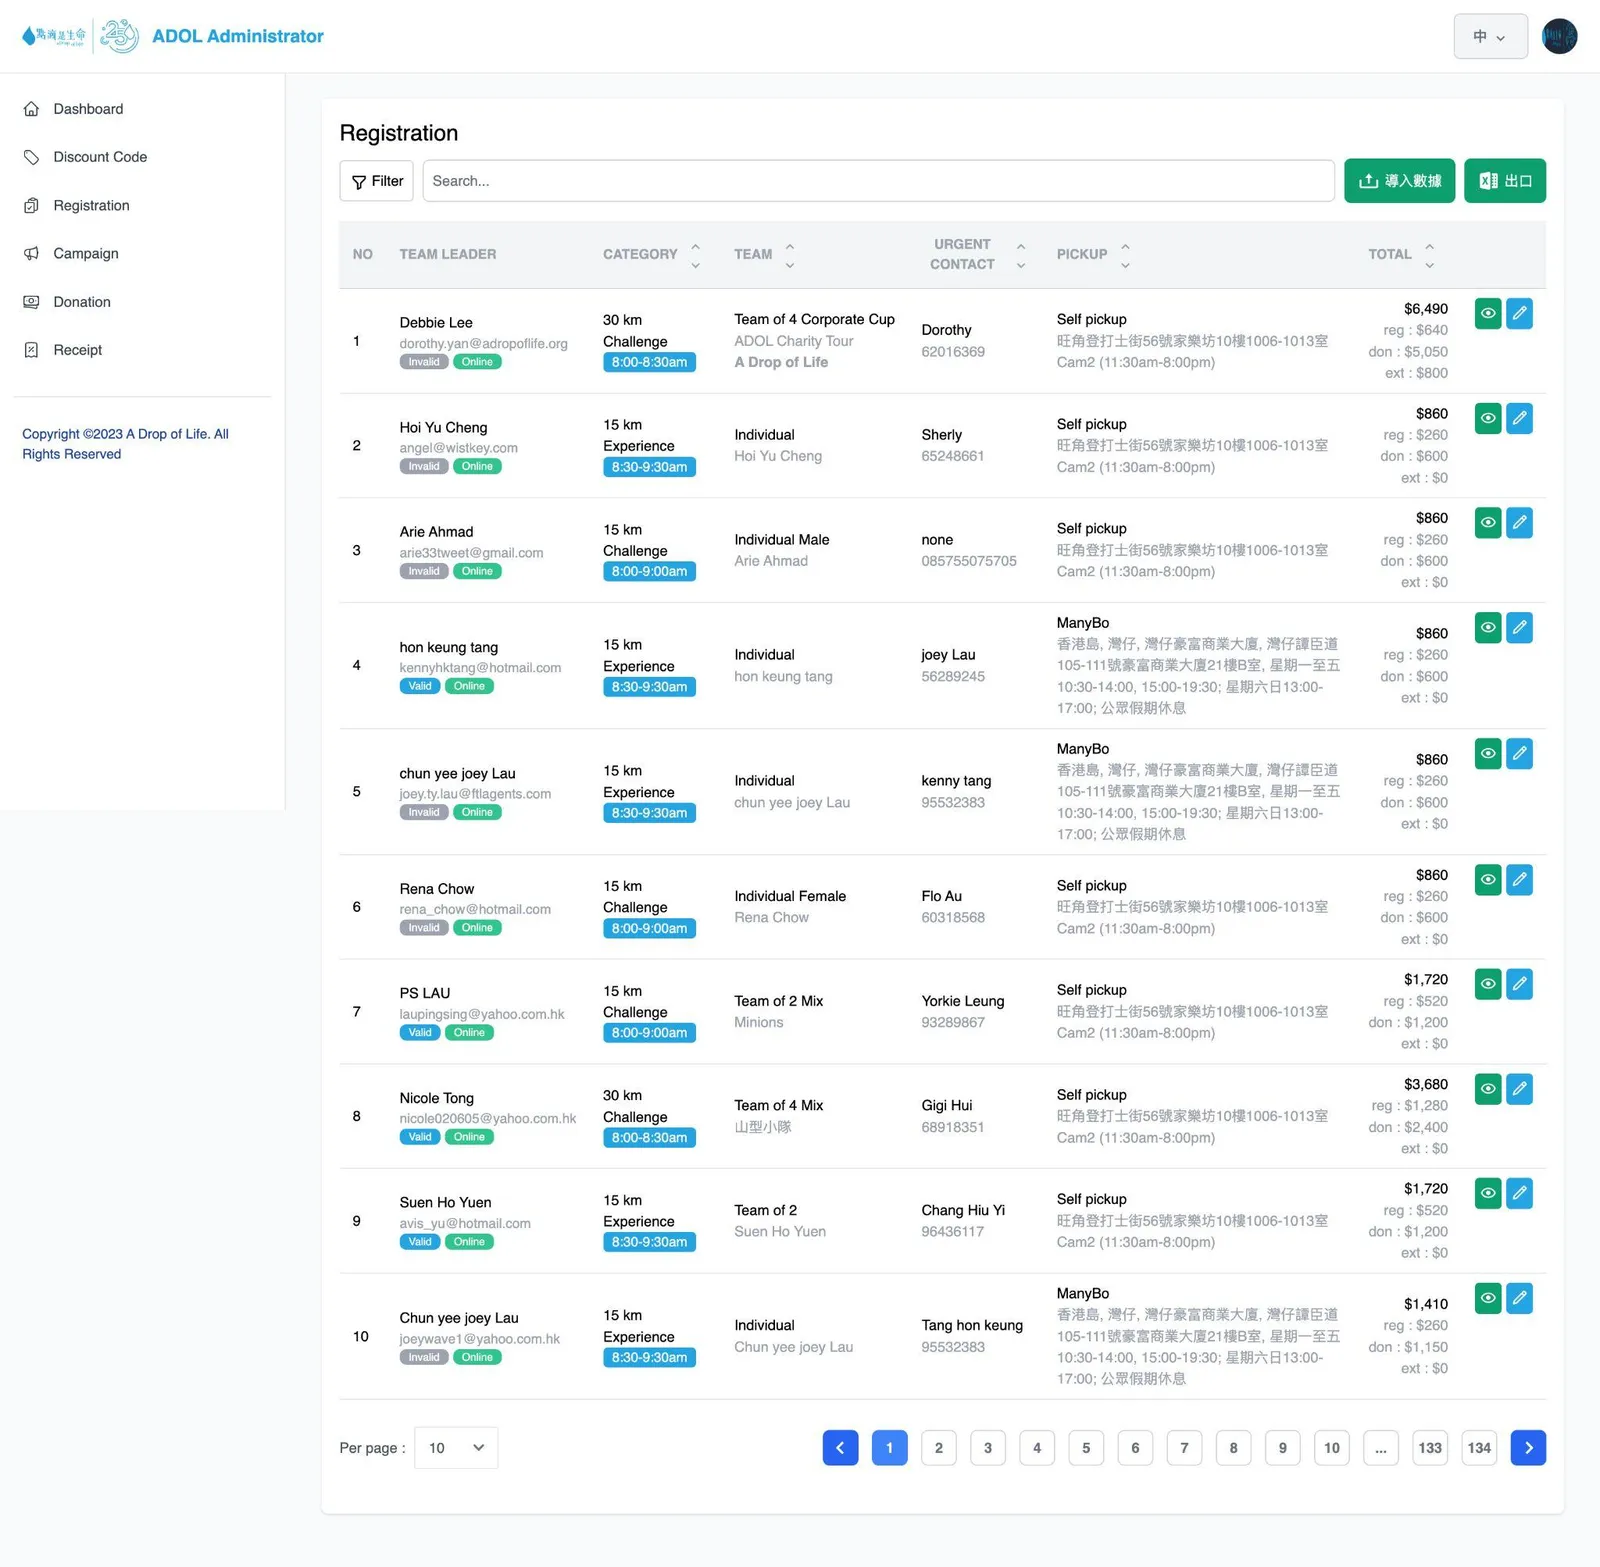This screenshot has width=1600, height=1567.
Task: View chun yee joey Lau's row five details
Action: tap(1488, 754)
